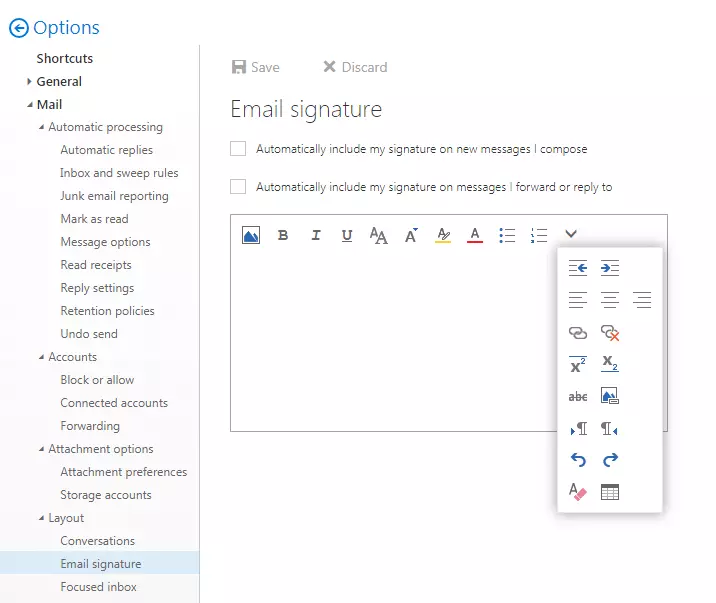Screen dimensions: 716x603
Task: Open Message options
Action: [x=105, y=242]
